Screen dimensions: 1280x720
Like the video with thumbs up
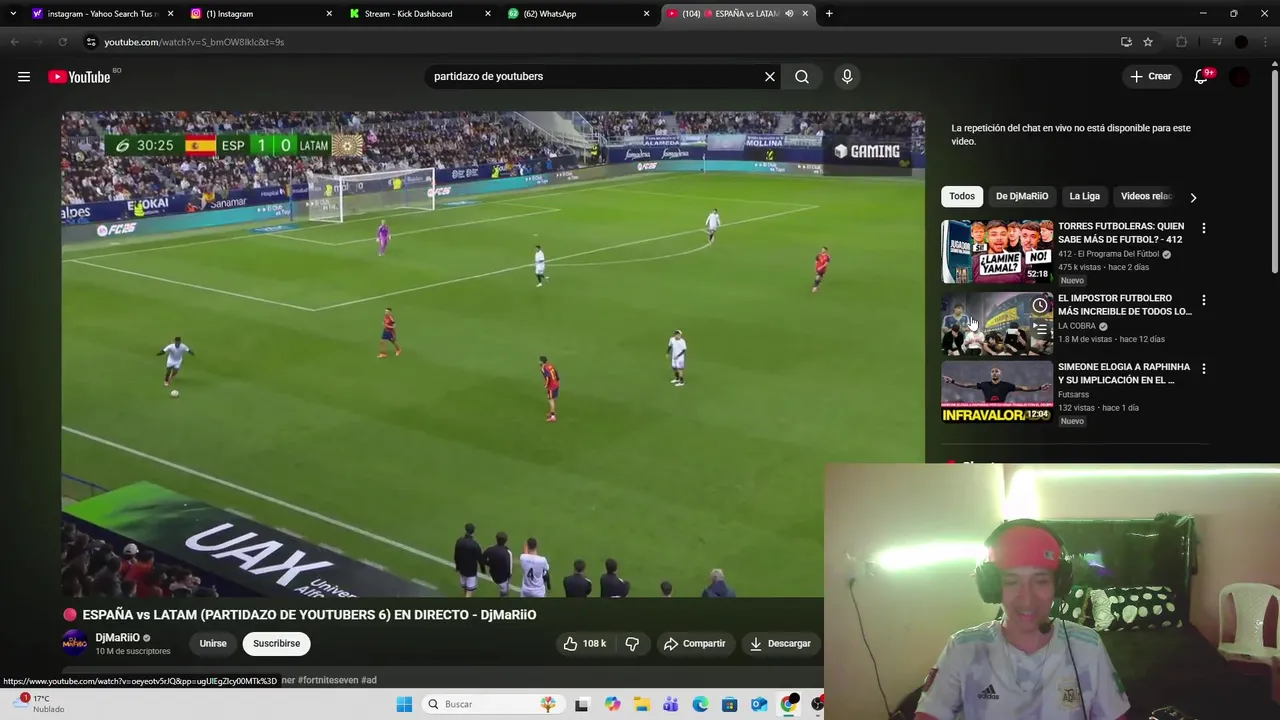coord(585,644)
